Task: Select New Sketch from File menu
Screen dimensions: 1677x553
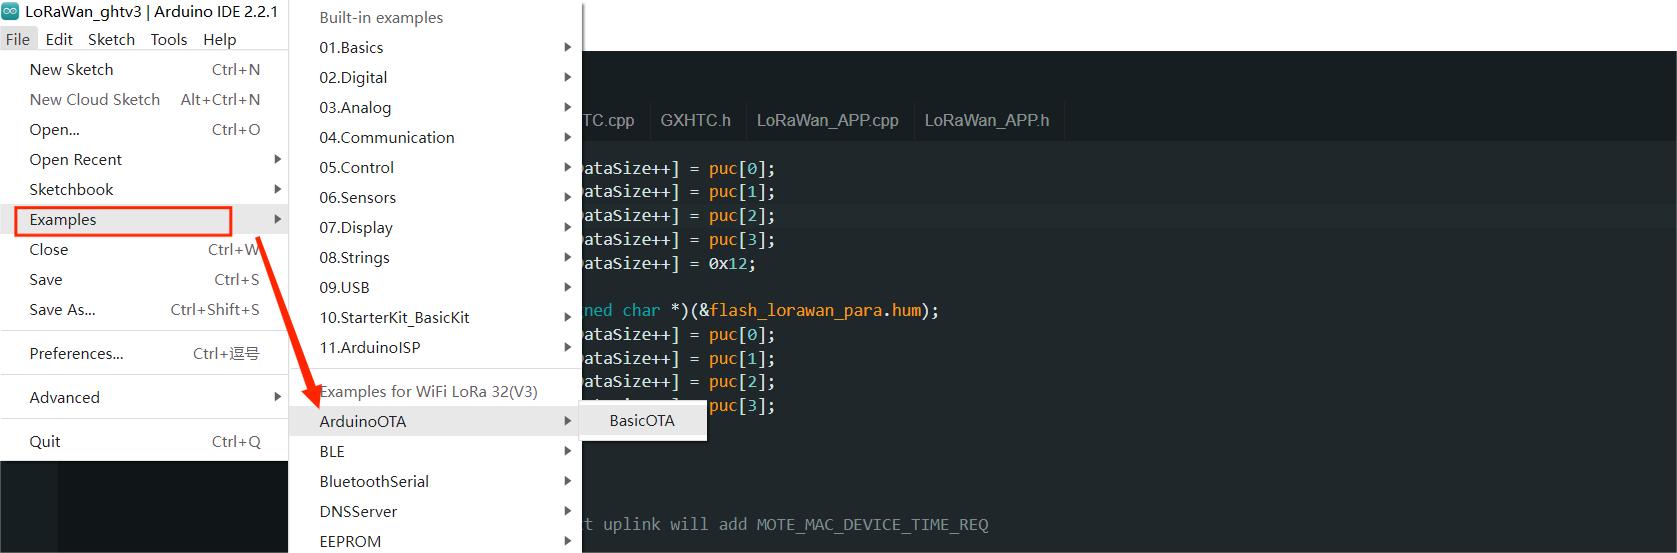Action: point(71,69)
